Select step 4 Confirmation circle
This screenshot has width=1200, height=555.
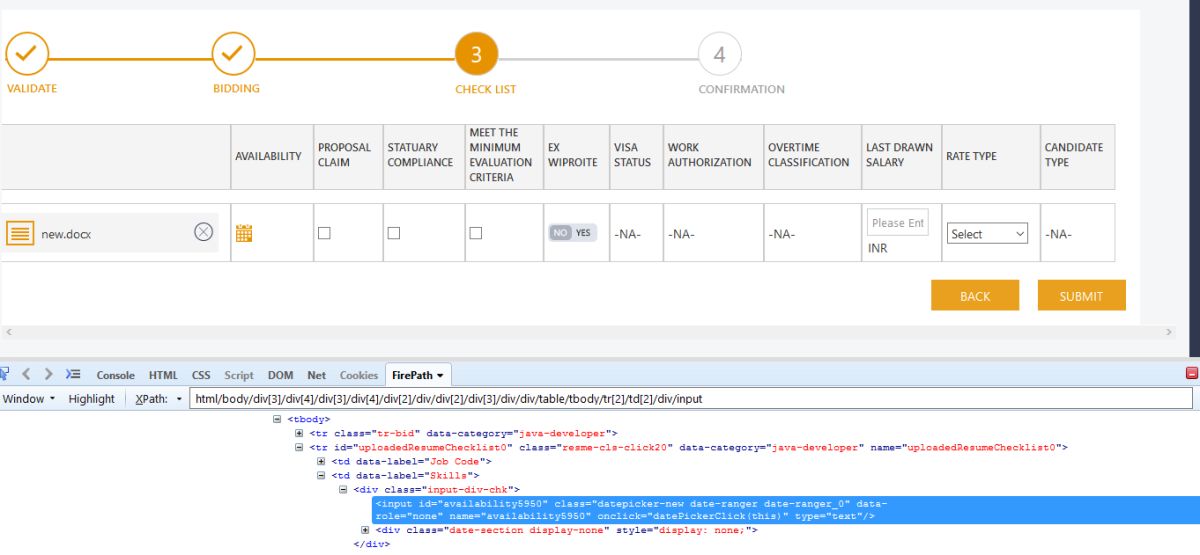(719, 54)
